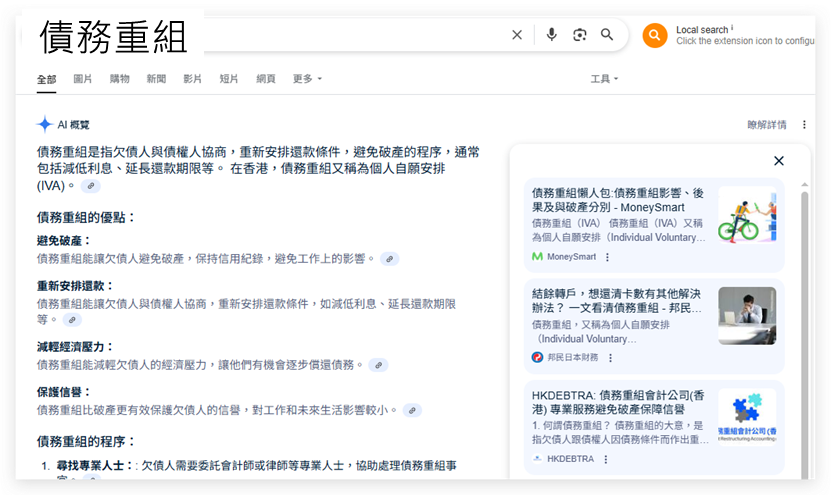Click the magnifying glass search icon
The image size is (831, 495).
pos(607,35)
